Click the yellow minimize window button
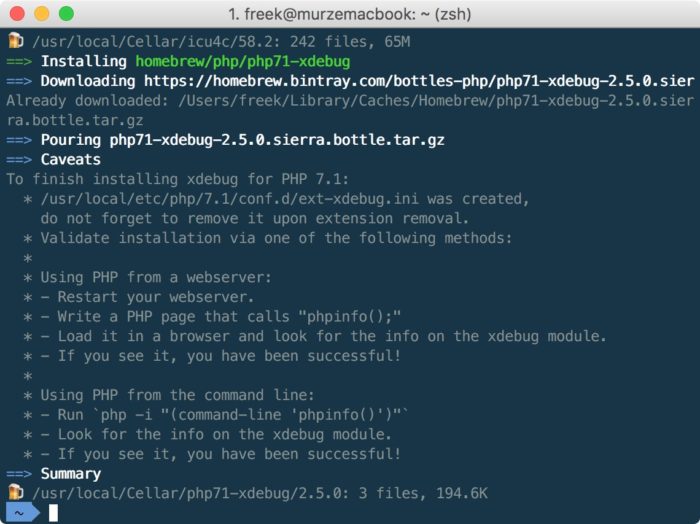Image resolution: width=700 pixels, height=524 pixels. 42,13
